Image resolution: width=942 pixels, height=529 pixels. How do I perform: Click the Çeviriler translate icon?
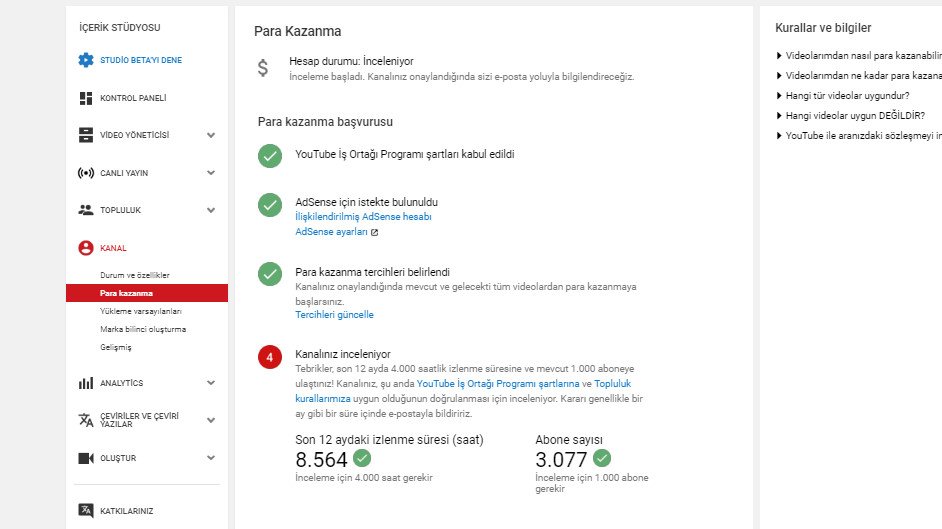click(86, 420)
